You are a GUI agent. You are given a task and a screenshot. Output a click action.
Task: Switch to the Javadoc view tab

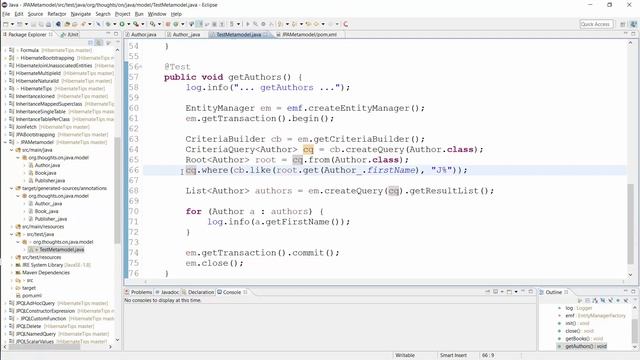[167, 292]
